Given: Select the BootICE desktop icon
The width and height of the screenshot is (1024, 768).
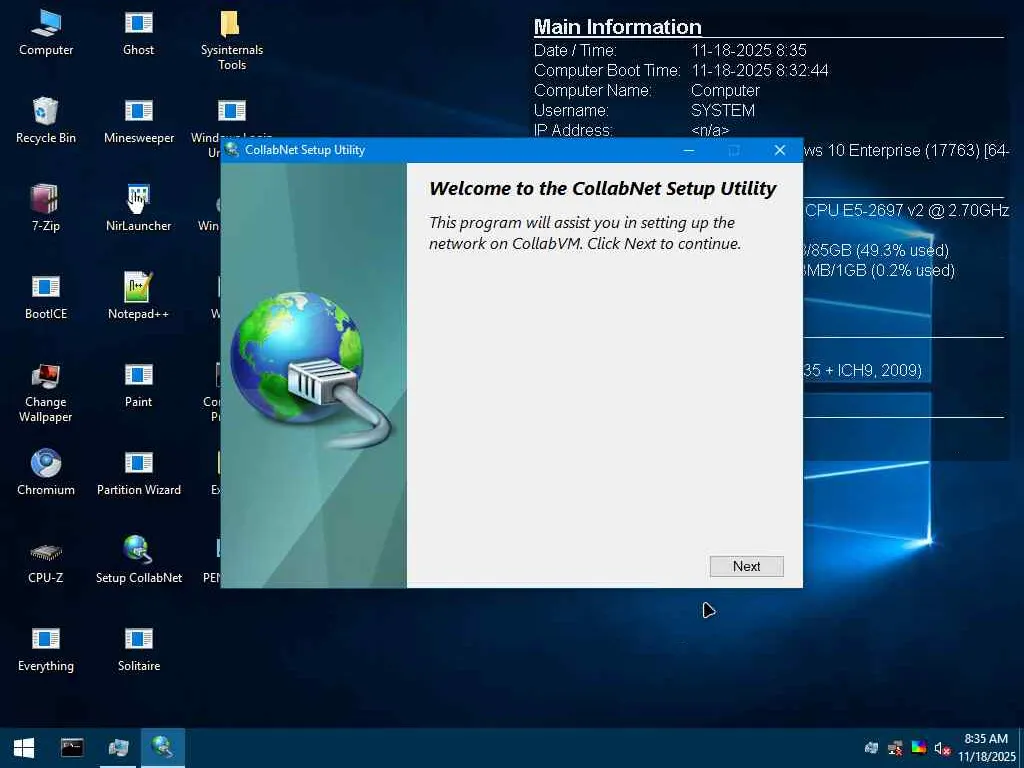Looking at the screenshot, I should [46, 297].
